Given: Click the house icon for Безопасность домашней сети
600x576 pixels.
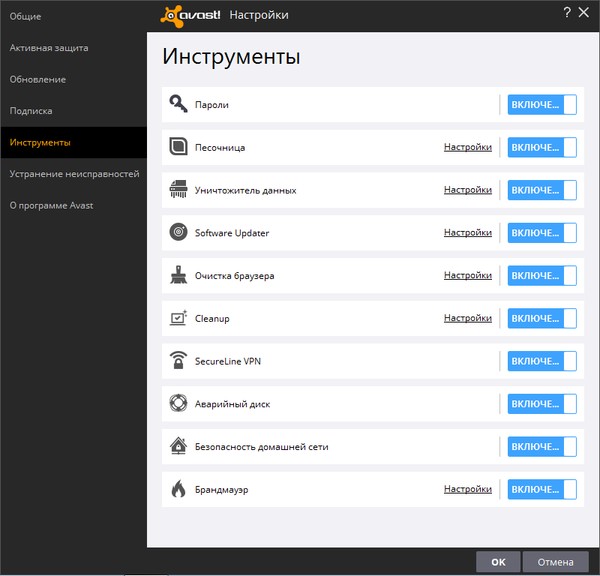Looking at the screenshot, I should coord(178,446).
